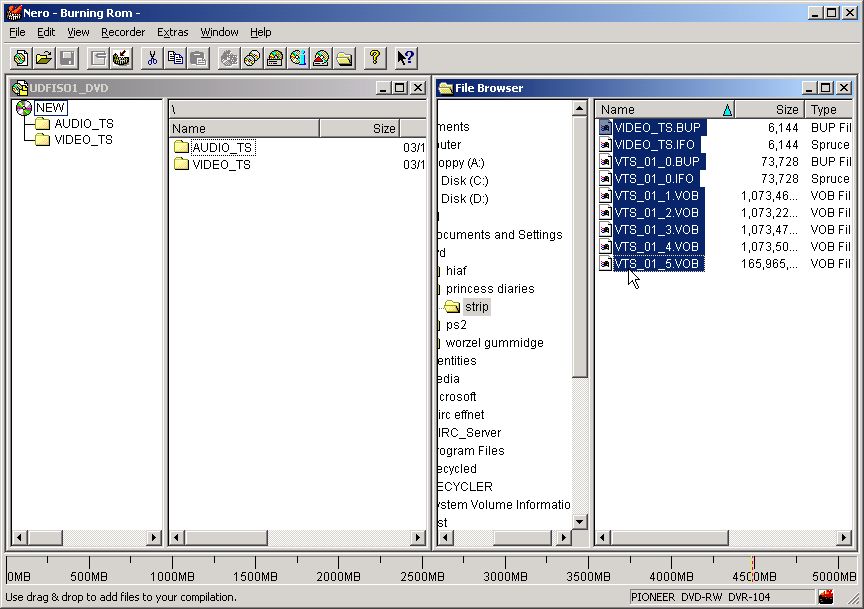Click the compilation info toolbar icon
Image resolution: width=864 pixels, height=609 pixels.
point(98,58)
